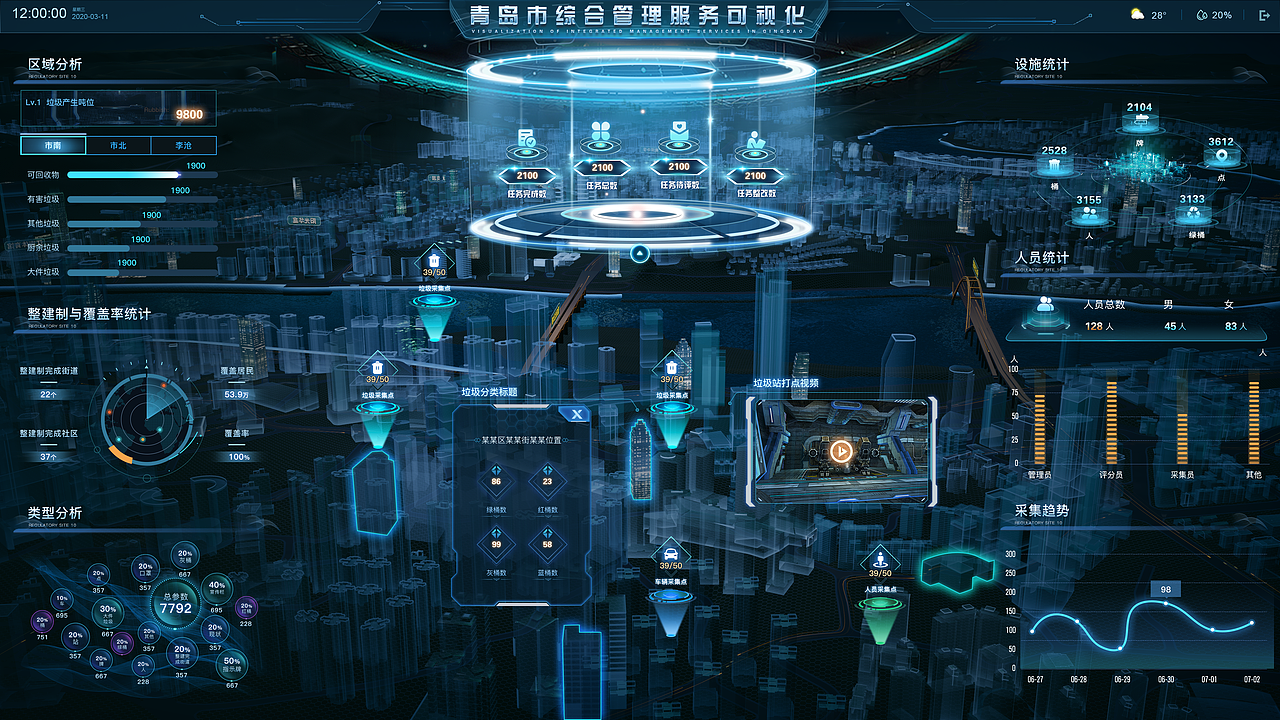Click the 20% humidity icon
This screenshot has width=1280, height=720.
1203,14
